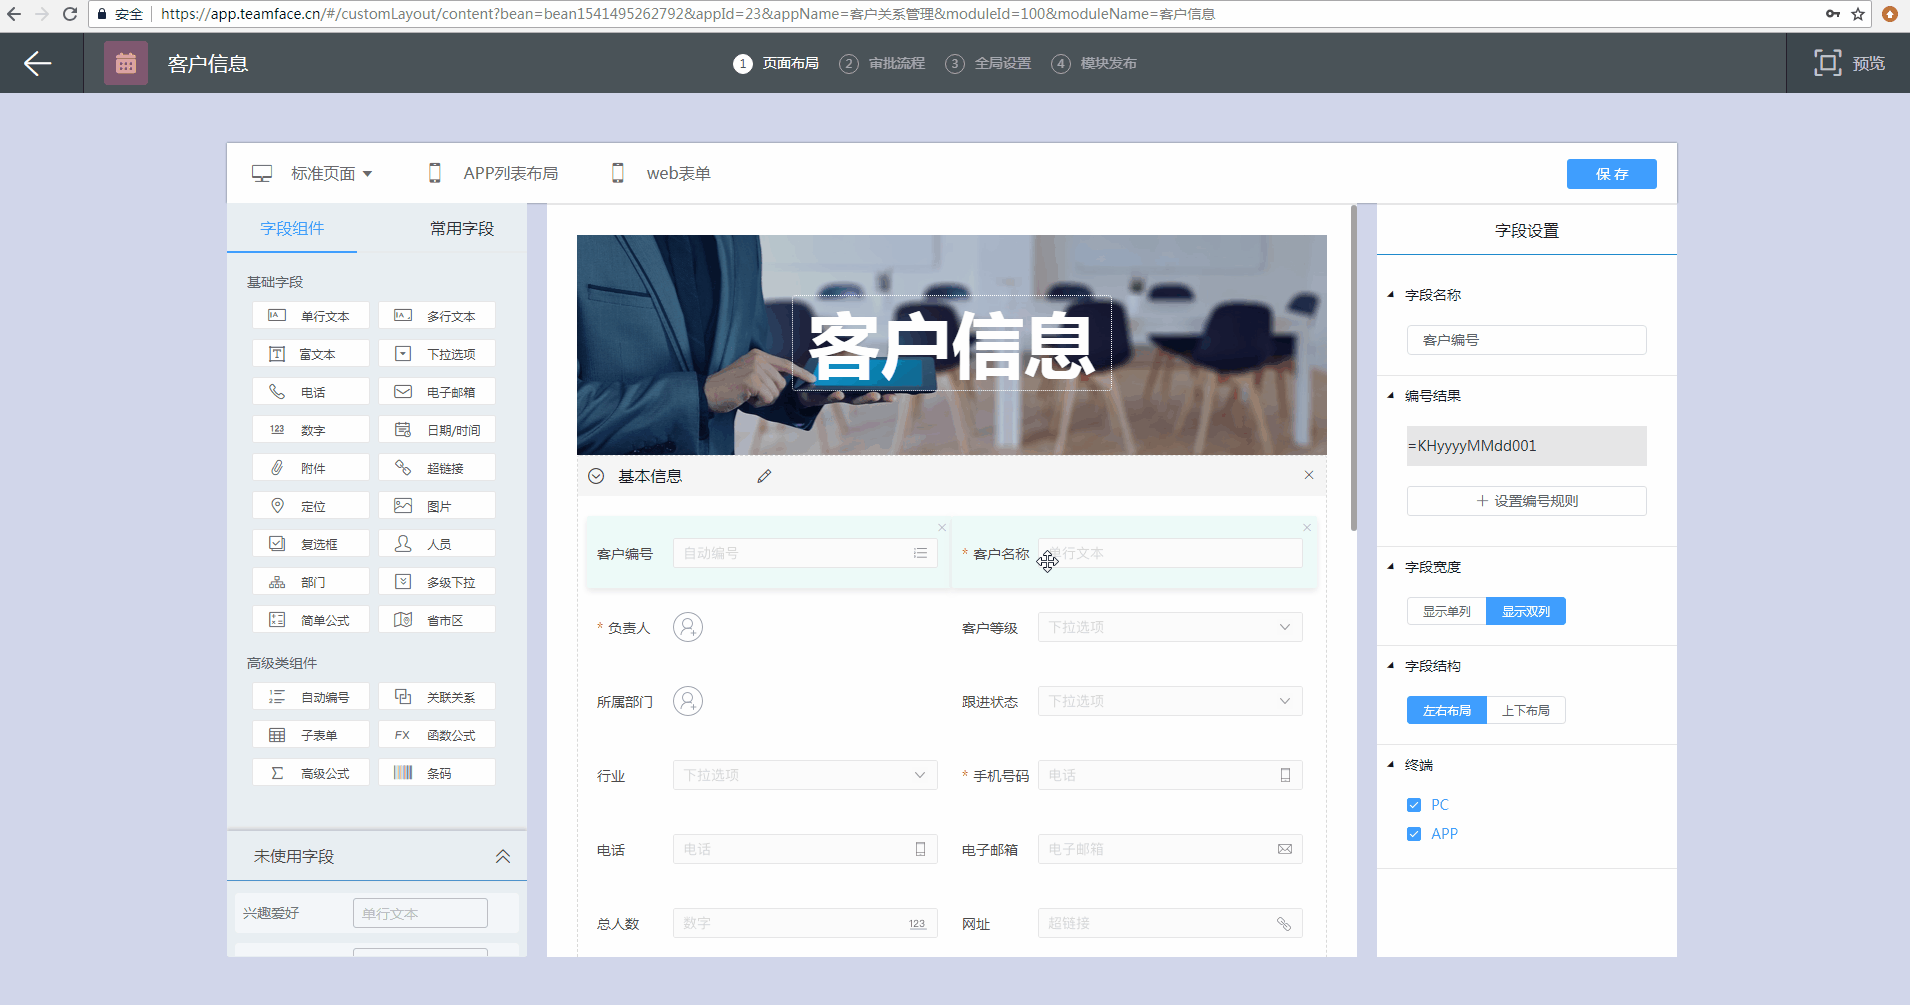Select the 函数公式 component
This screenshot has height=1005, width=1910.
pyautogui.click(x=437, y=735)
